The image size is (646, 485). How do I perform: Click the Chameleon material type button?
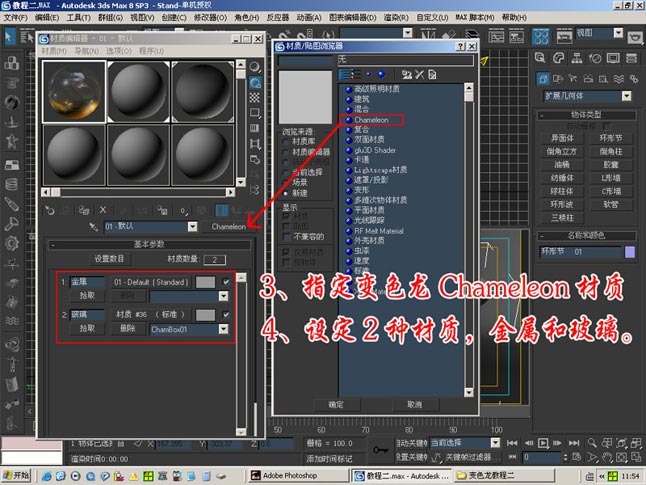[x=229, y=227]
